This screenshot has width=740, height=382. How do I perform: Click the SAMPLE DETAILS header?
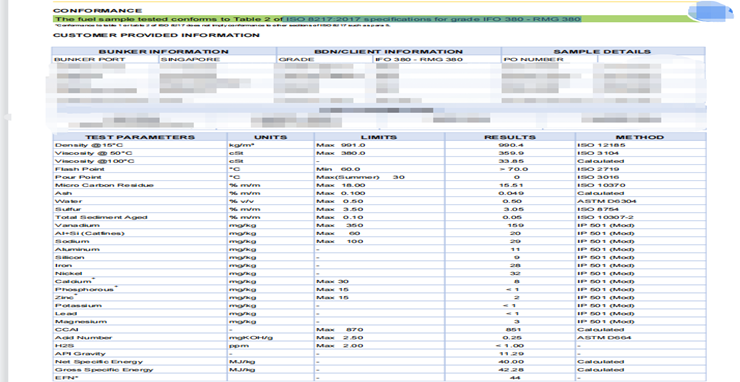[x=602, y=51]
